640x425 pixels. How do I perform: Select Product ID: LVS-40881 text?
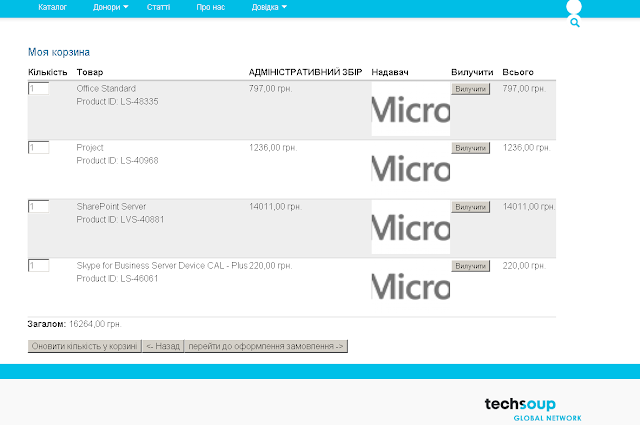(120, 220)
